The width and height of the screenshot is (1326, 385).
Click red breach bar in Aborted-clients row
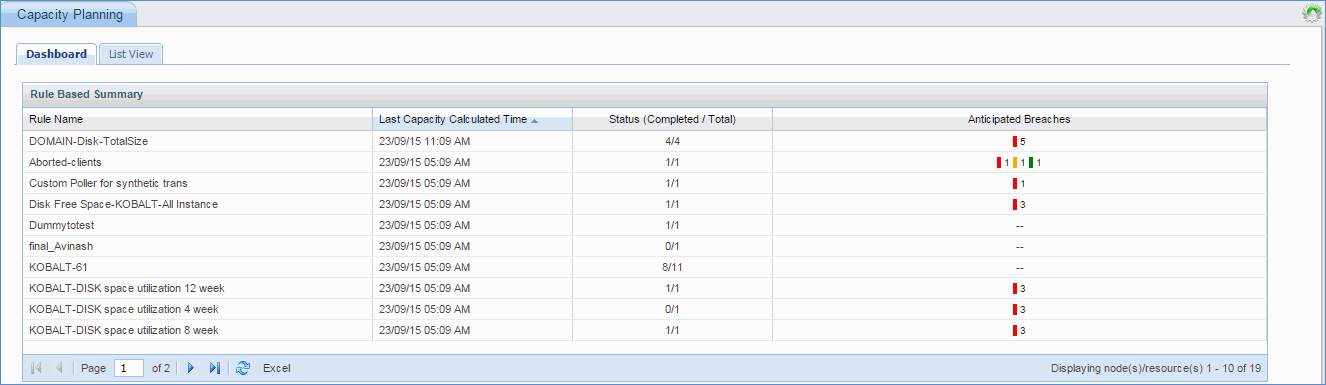(999, 162)
